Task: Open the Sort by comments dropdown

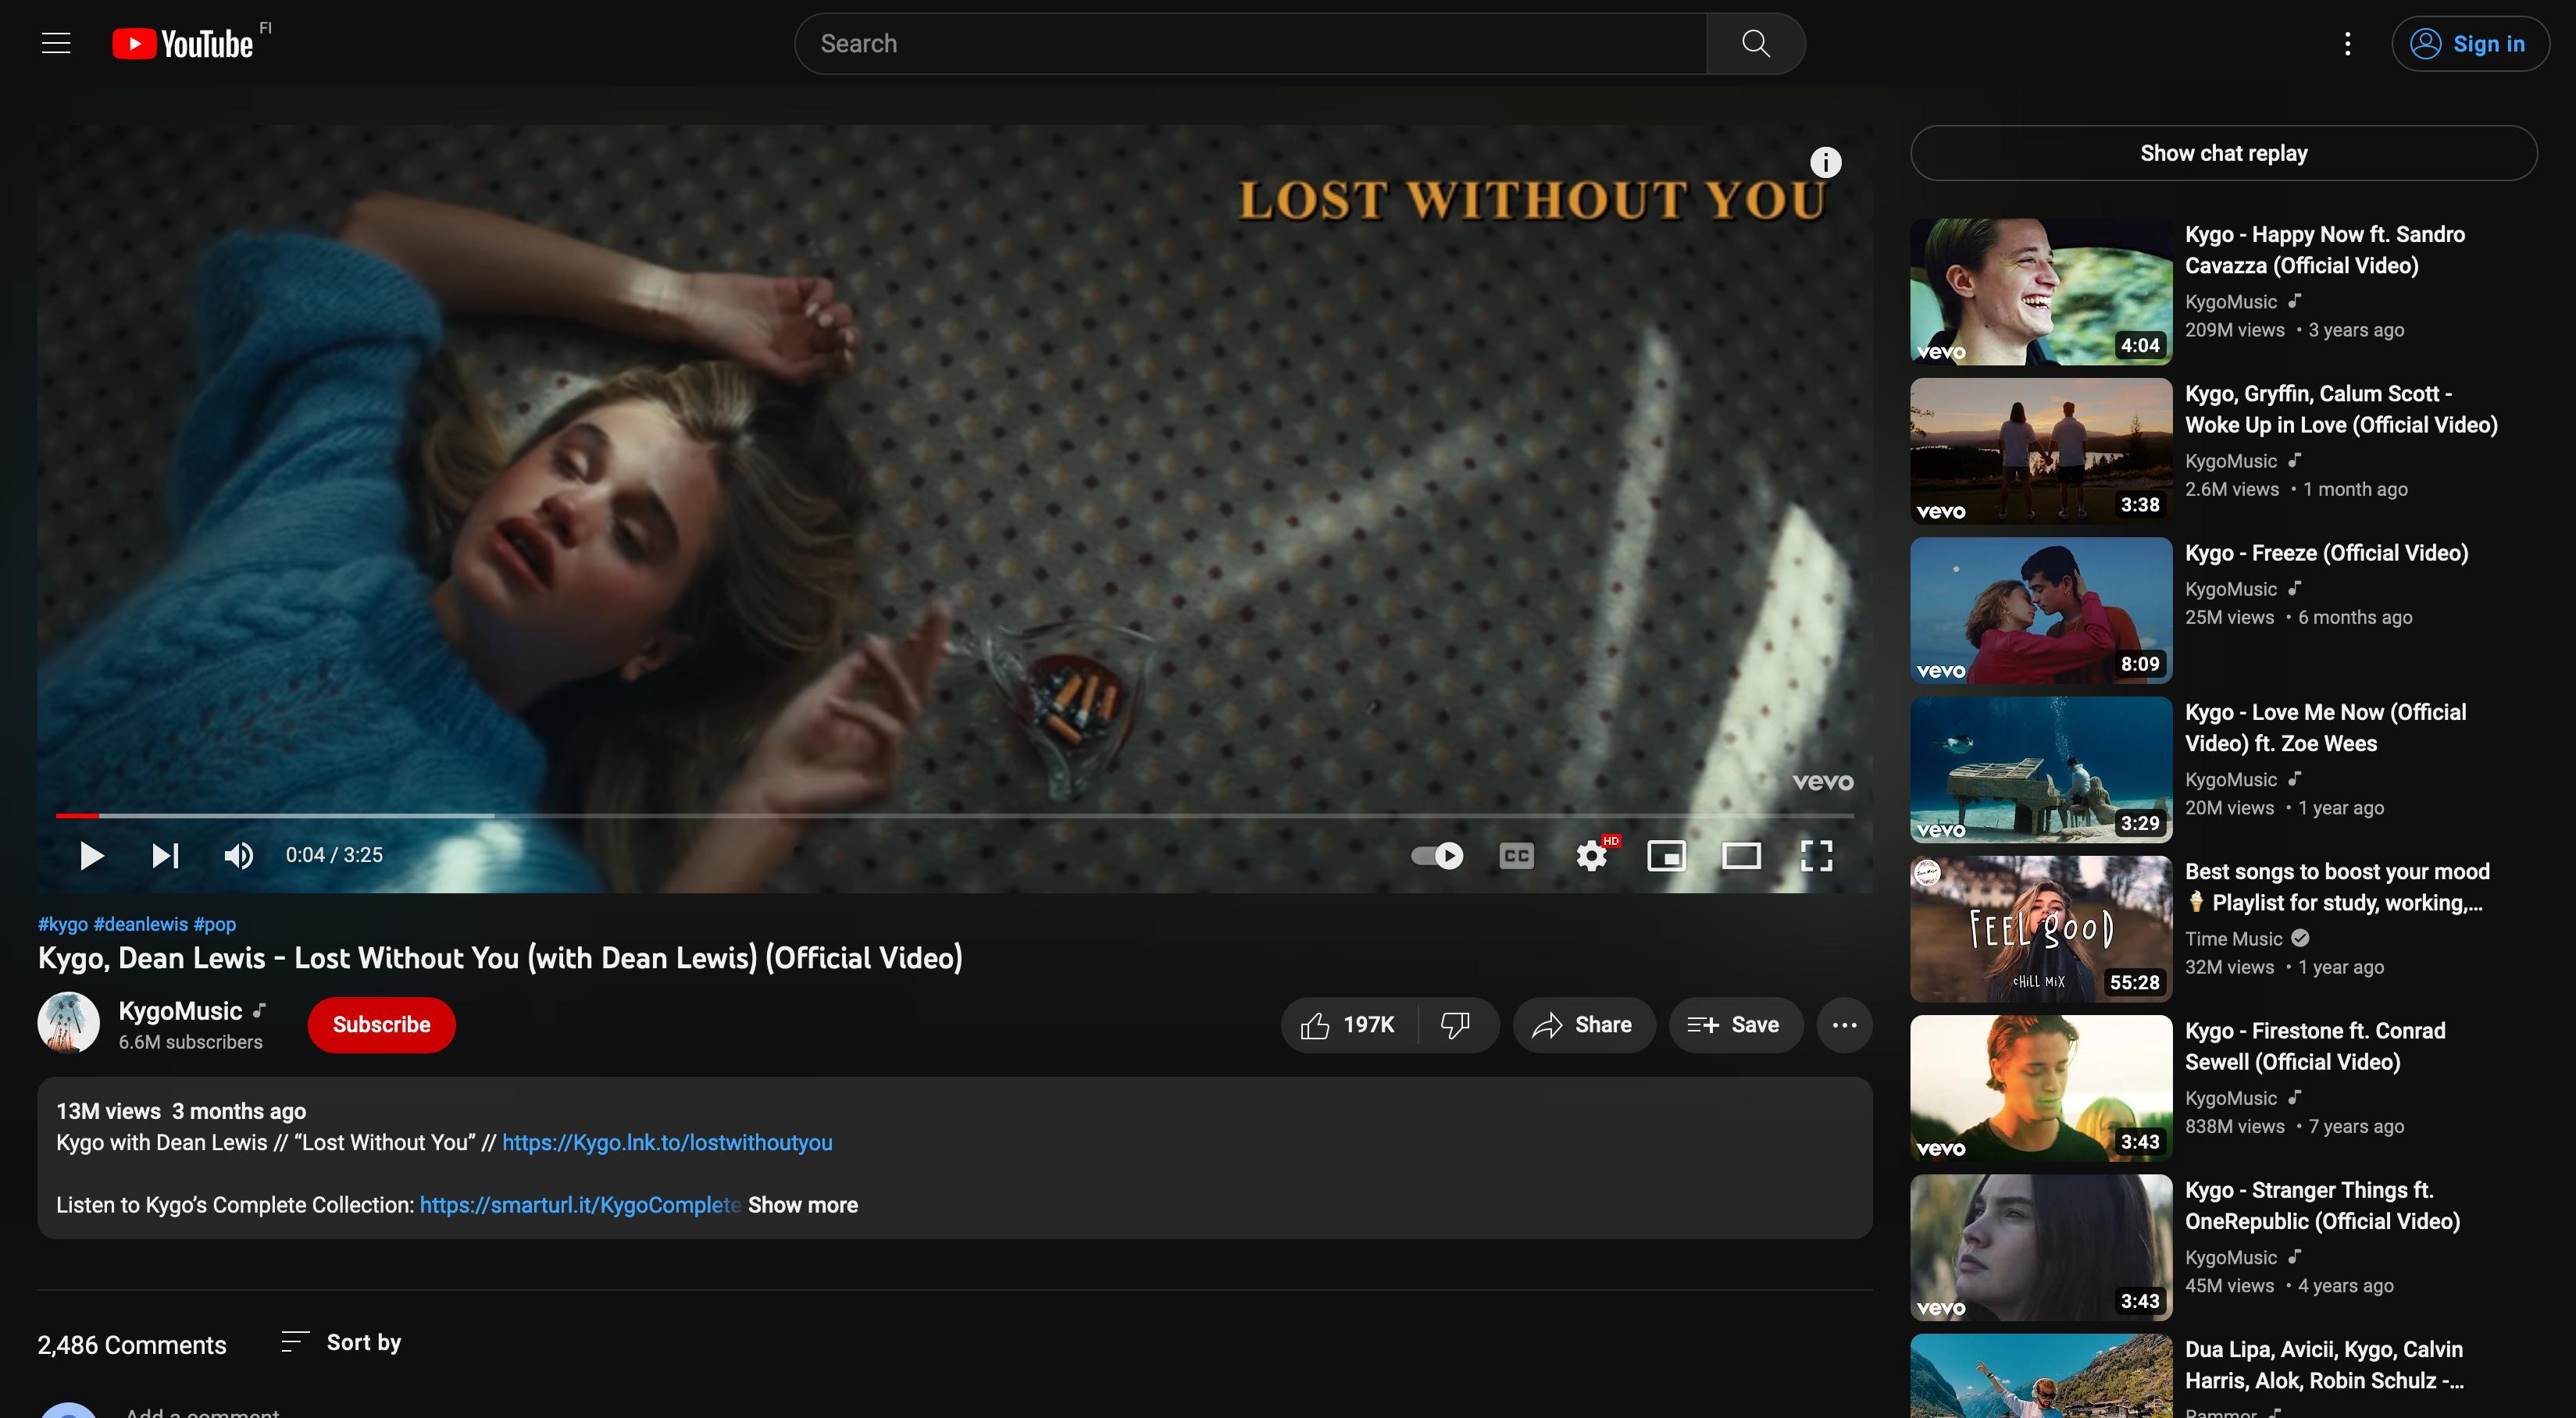Action: 340,1343
